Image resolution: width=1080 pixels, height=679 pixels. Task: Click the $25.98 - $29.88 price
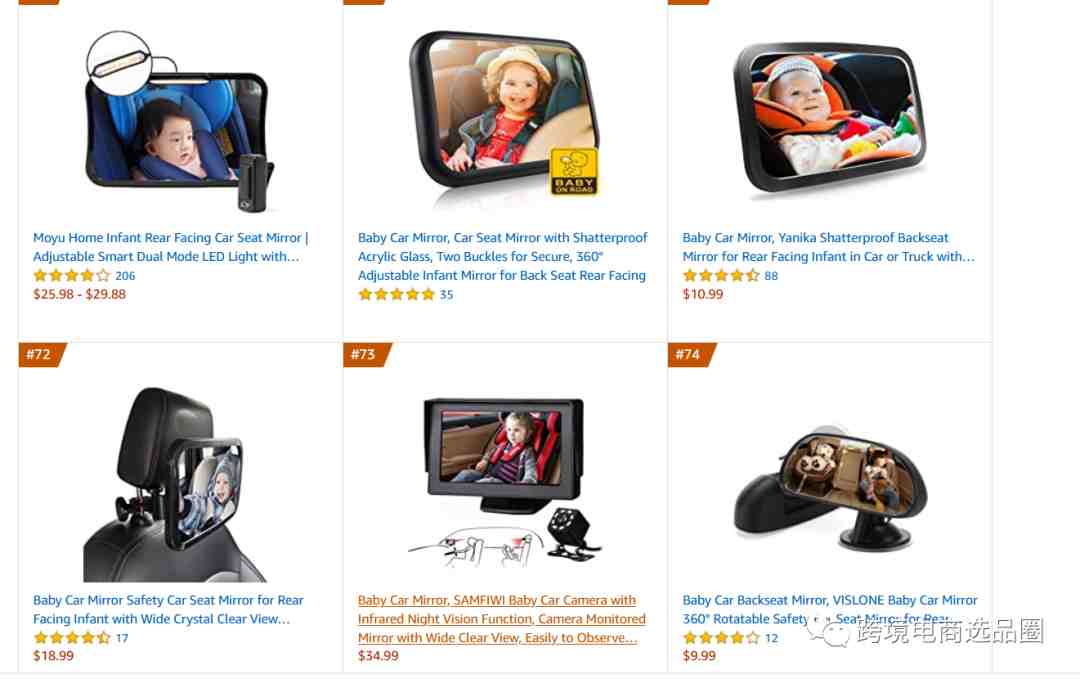80,294
